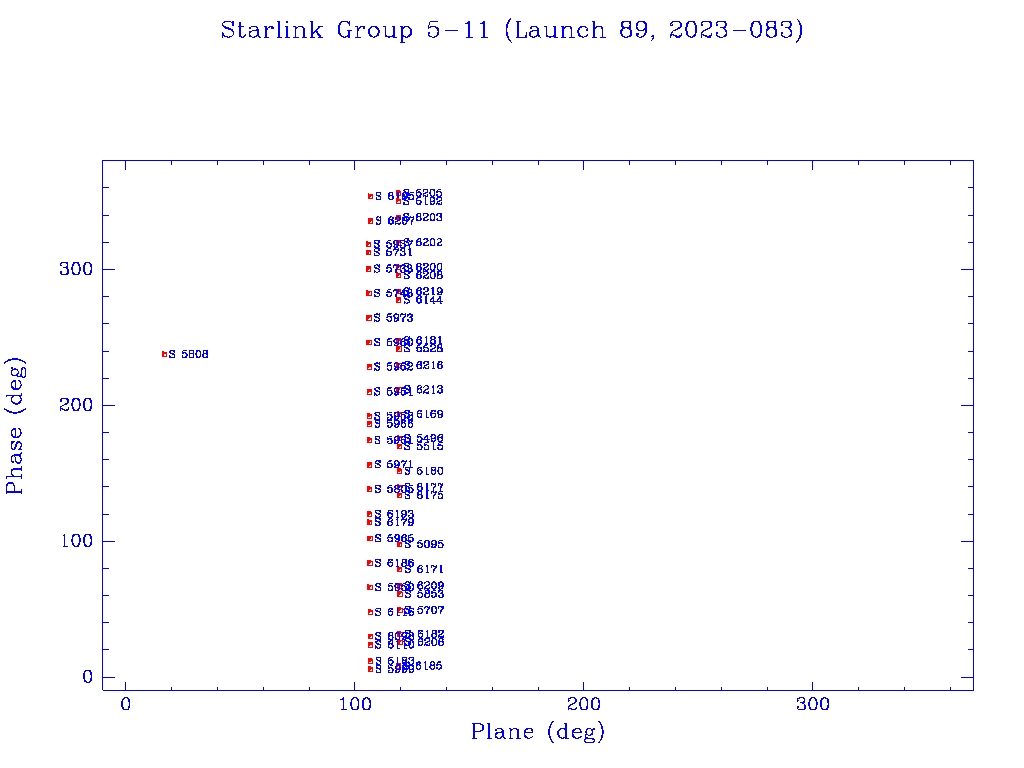1024x768 pixels.
Task: Click the data label "S 6219"
Action: click(x=423, y=291)
